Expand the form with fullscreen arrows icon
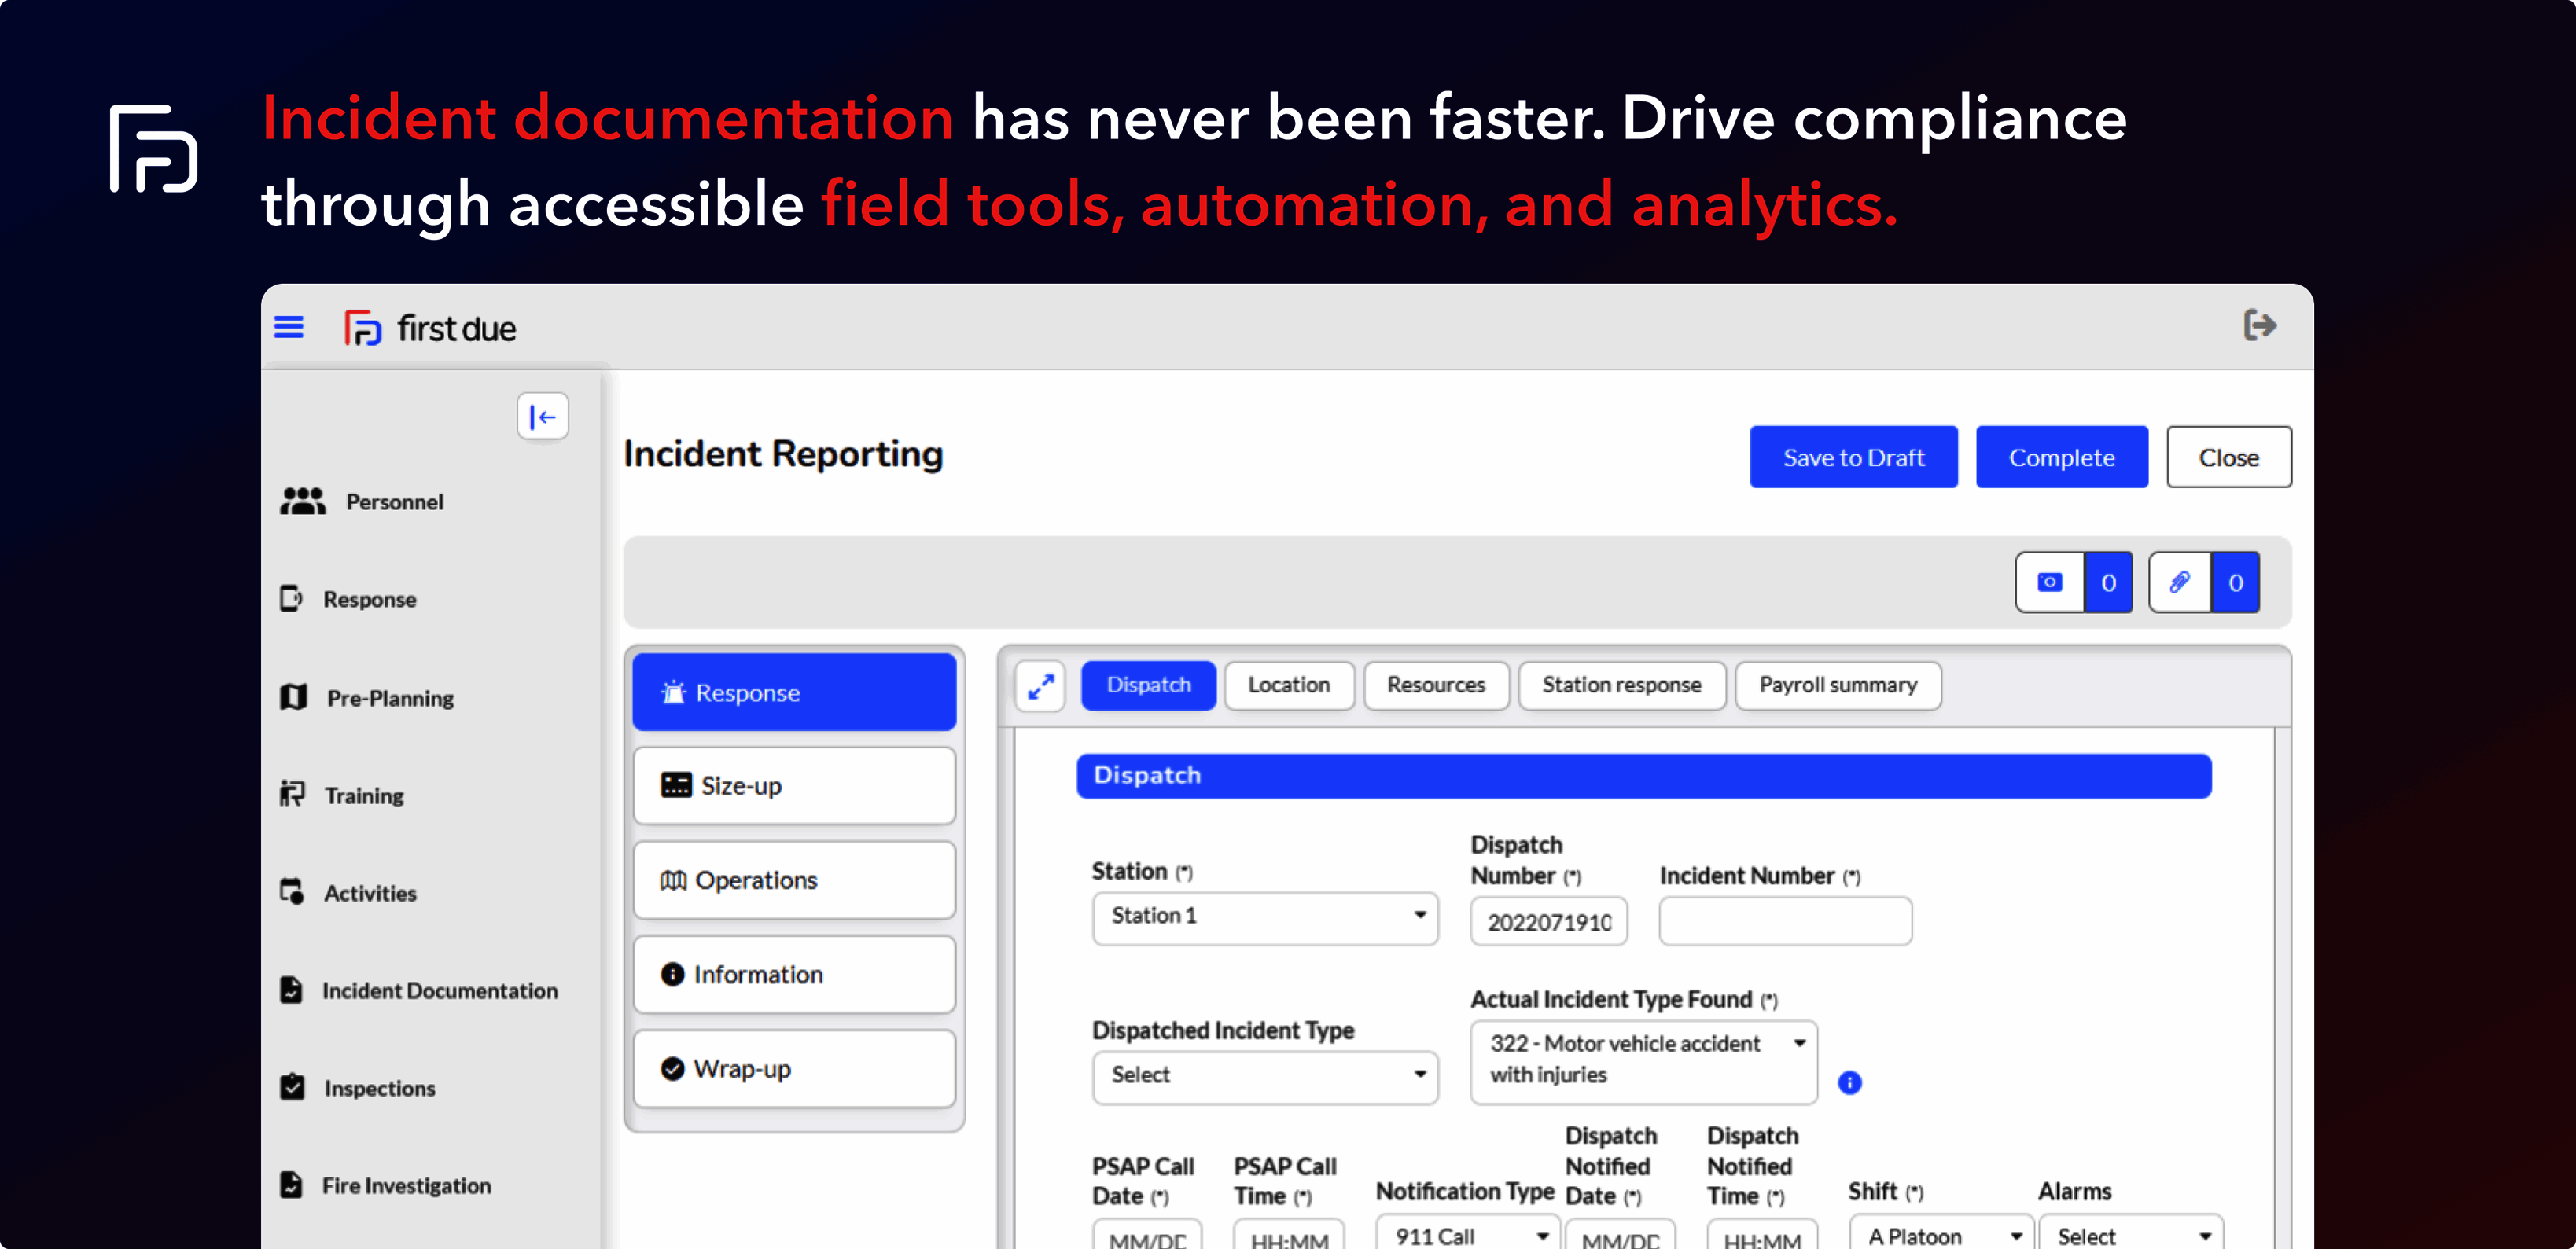 coord(1040,686)
